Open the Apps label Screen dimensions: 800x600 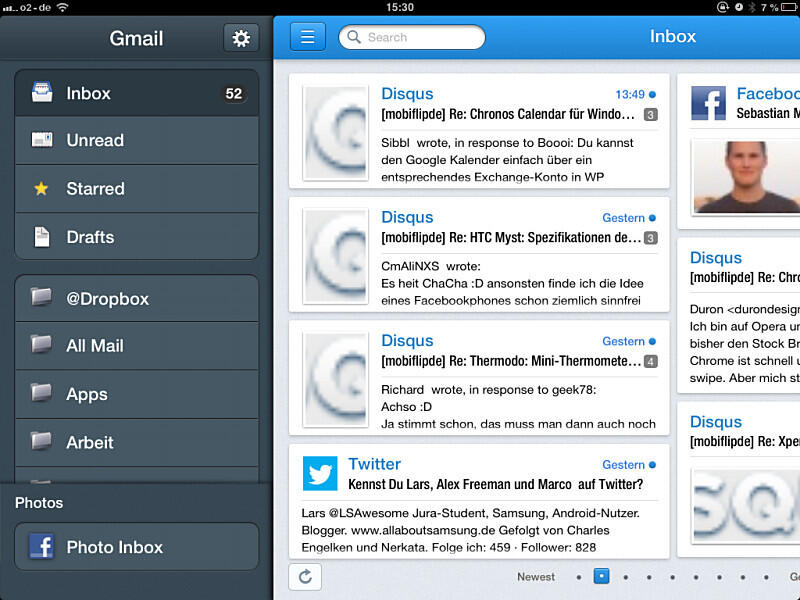pos(137,394)
